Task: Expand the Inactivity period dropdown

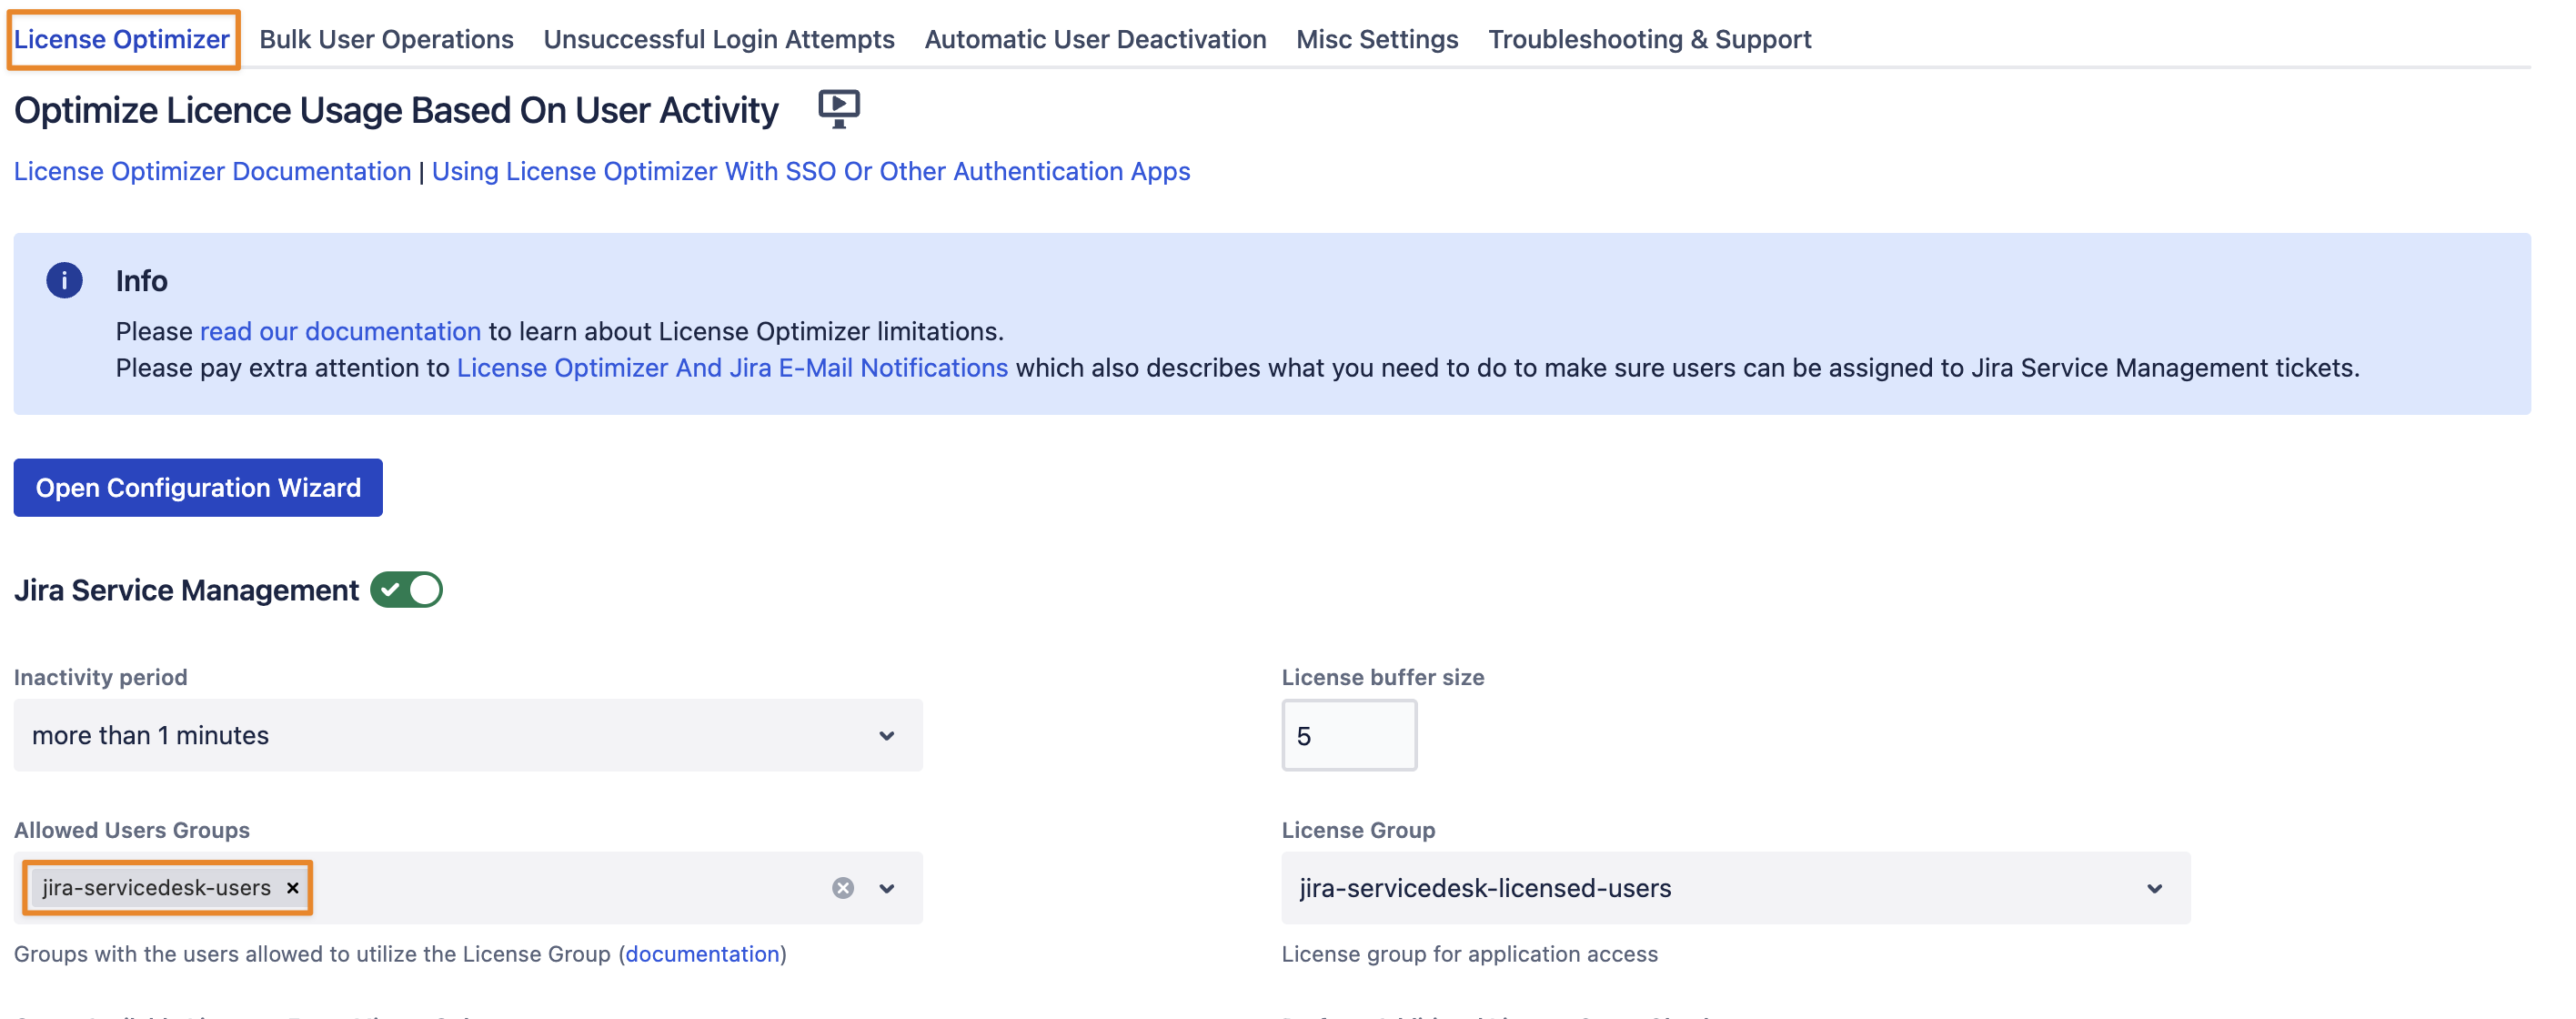Action: (468, 735)
